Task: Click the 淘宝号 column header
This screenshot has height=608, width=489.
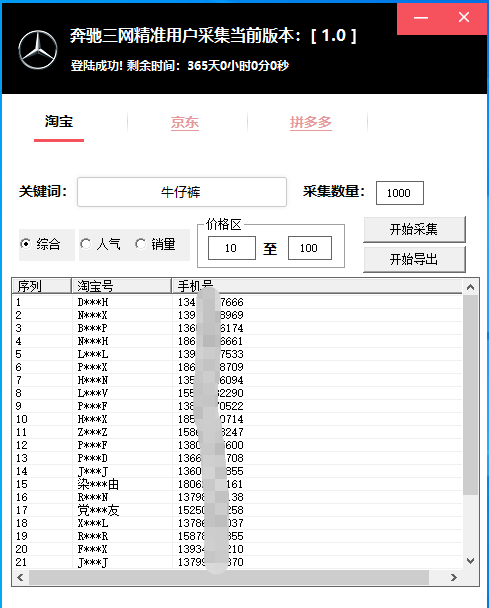Action: pos(121,286)
